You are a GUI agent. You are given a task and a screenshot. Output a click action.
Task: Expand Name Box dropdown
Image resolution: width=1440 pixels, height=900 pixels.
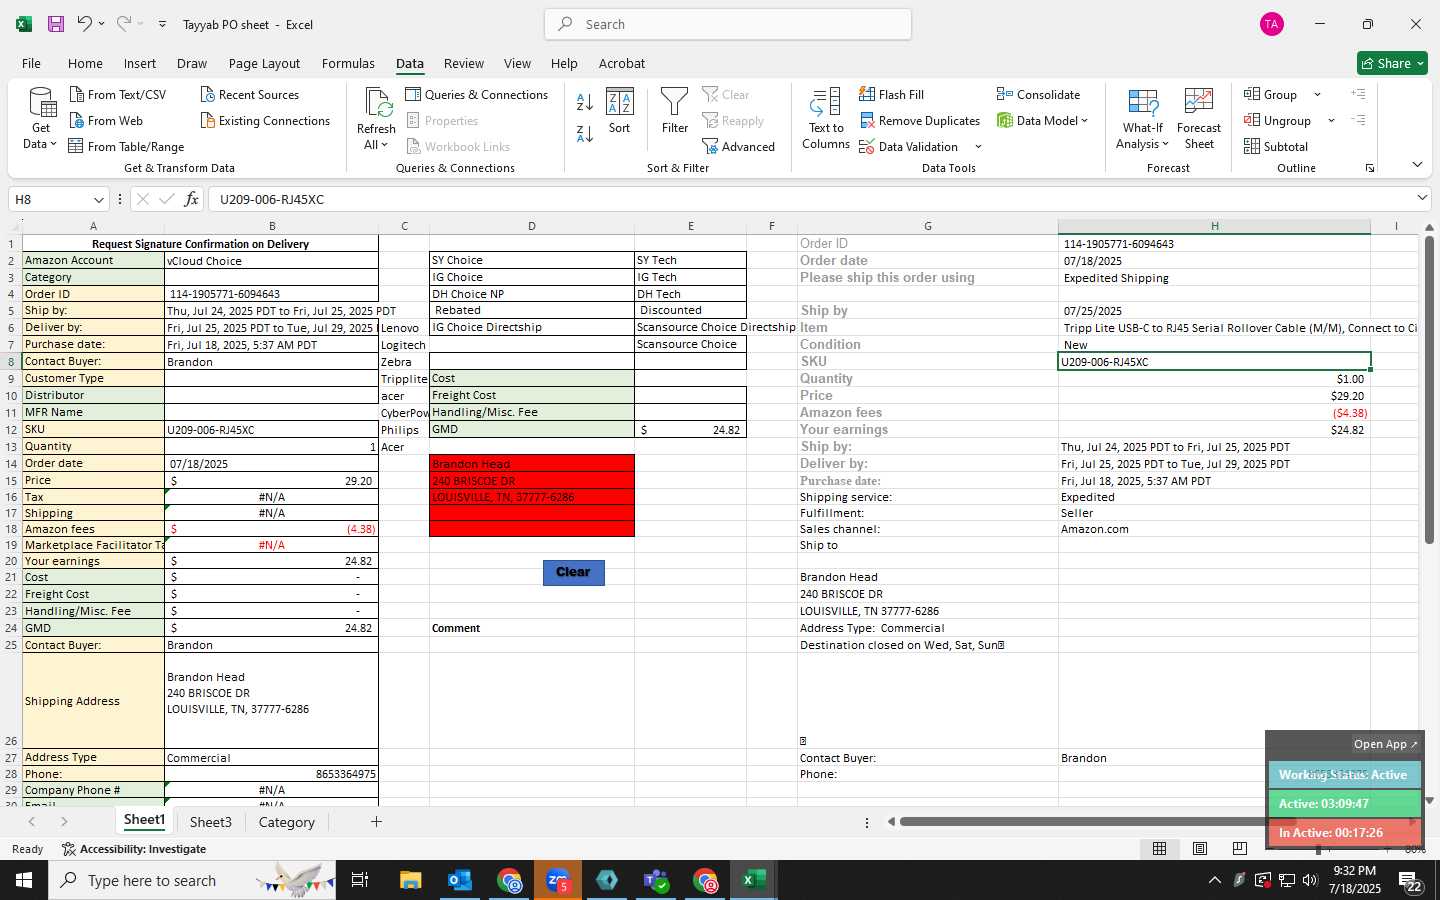[x=98, y=200]
